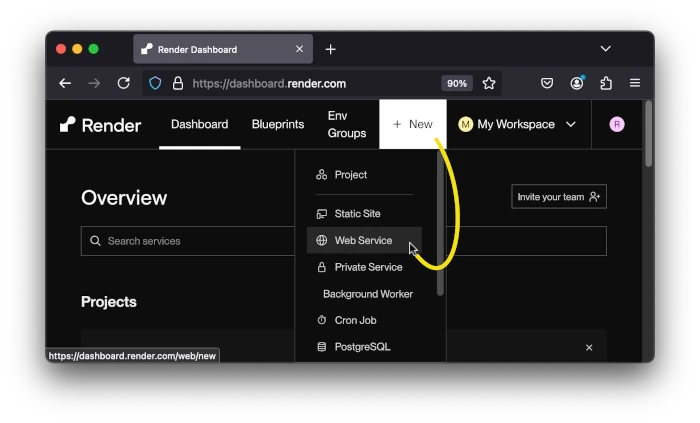Click the Invite your team button
The height and width of the screenshot is (423, 700).
click(x=559, y=197)
